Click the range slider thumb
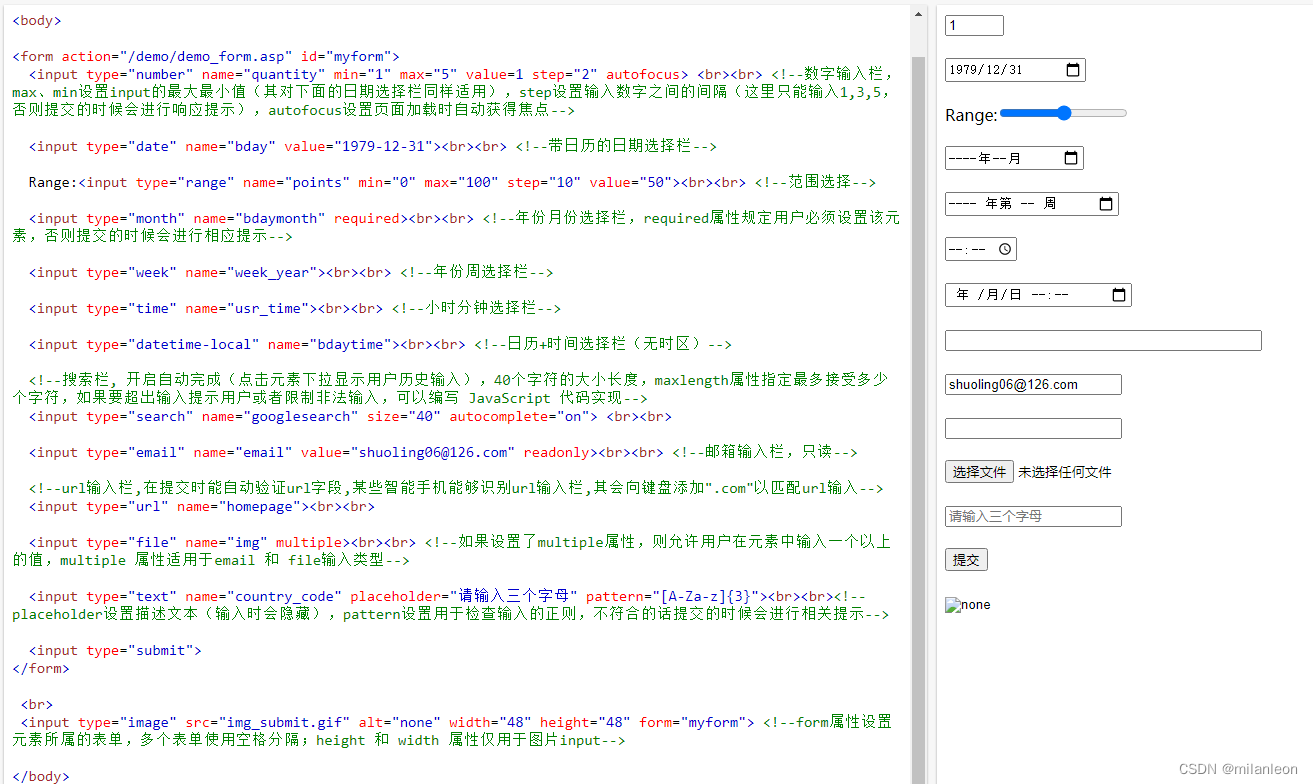The width and height of the screenshot is (1313, 784). click(x=1064, y=113)
